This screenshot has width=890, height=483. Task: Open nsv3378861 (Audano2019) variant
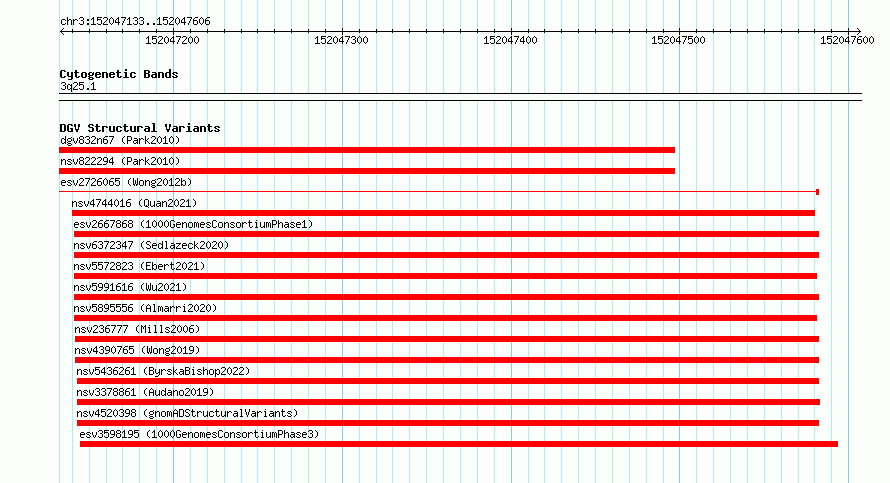(x=145, y=392)
